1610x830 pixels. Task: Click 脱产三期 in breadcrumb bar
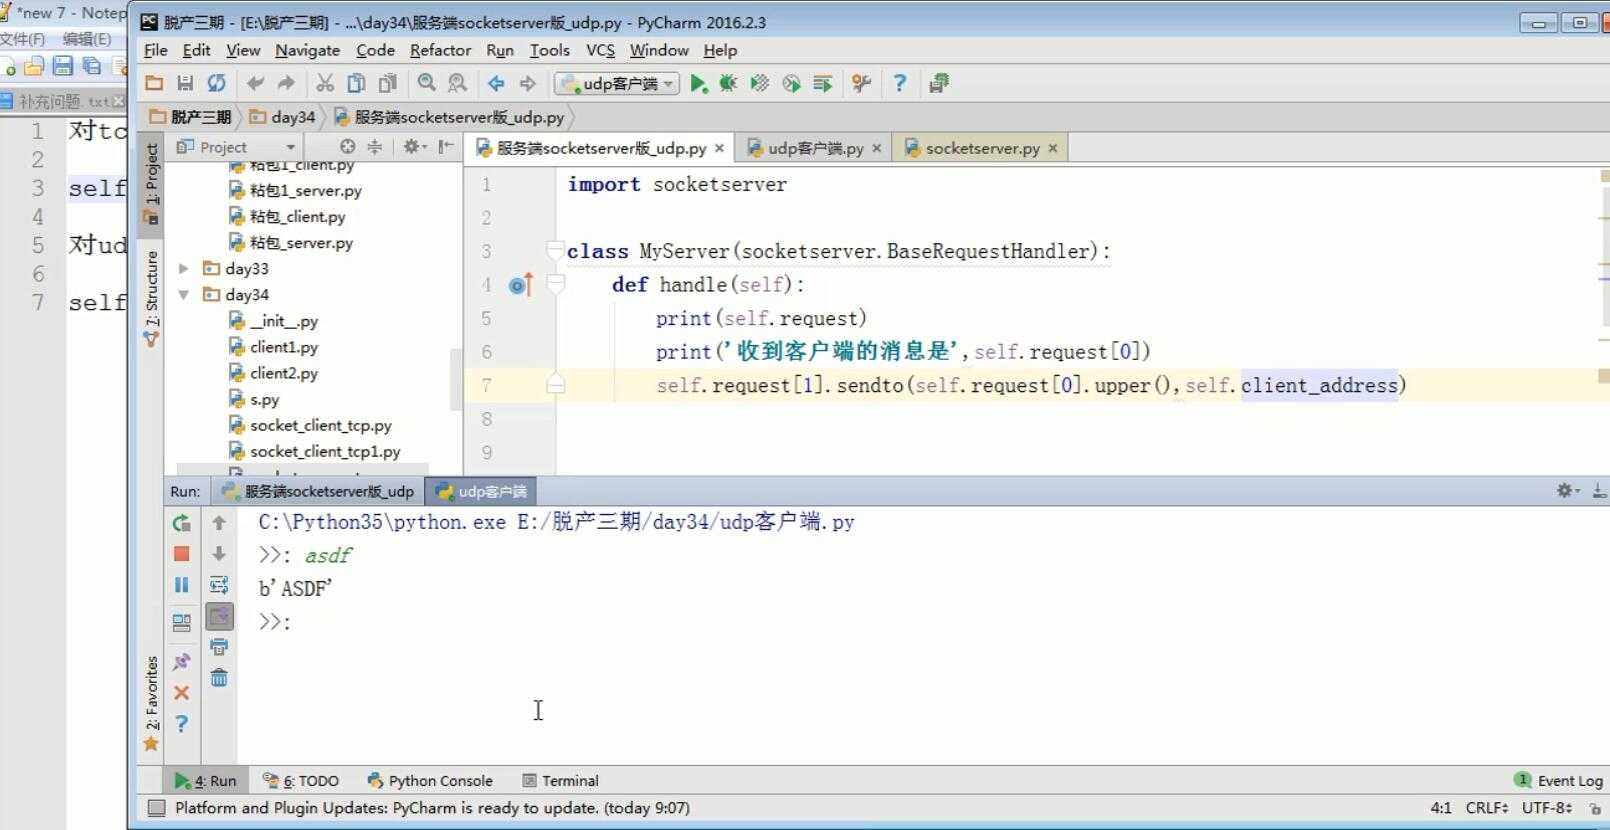190,117
